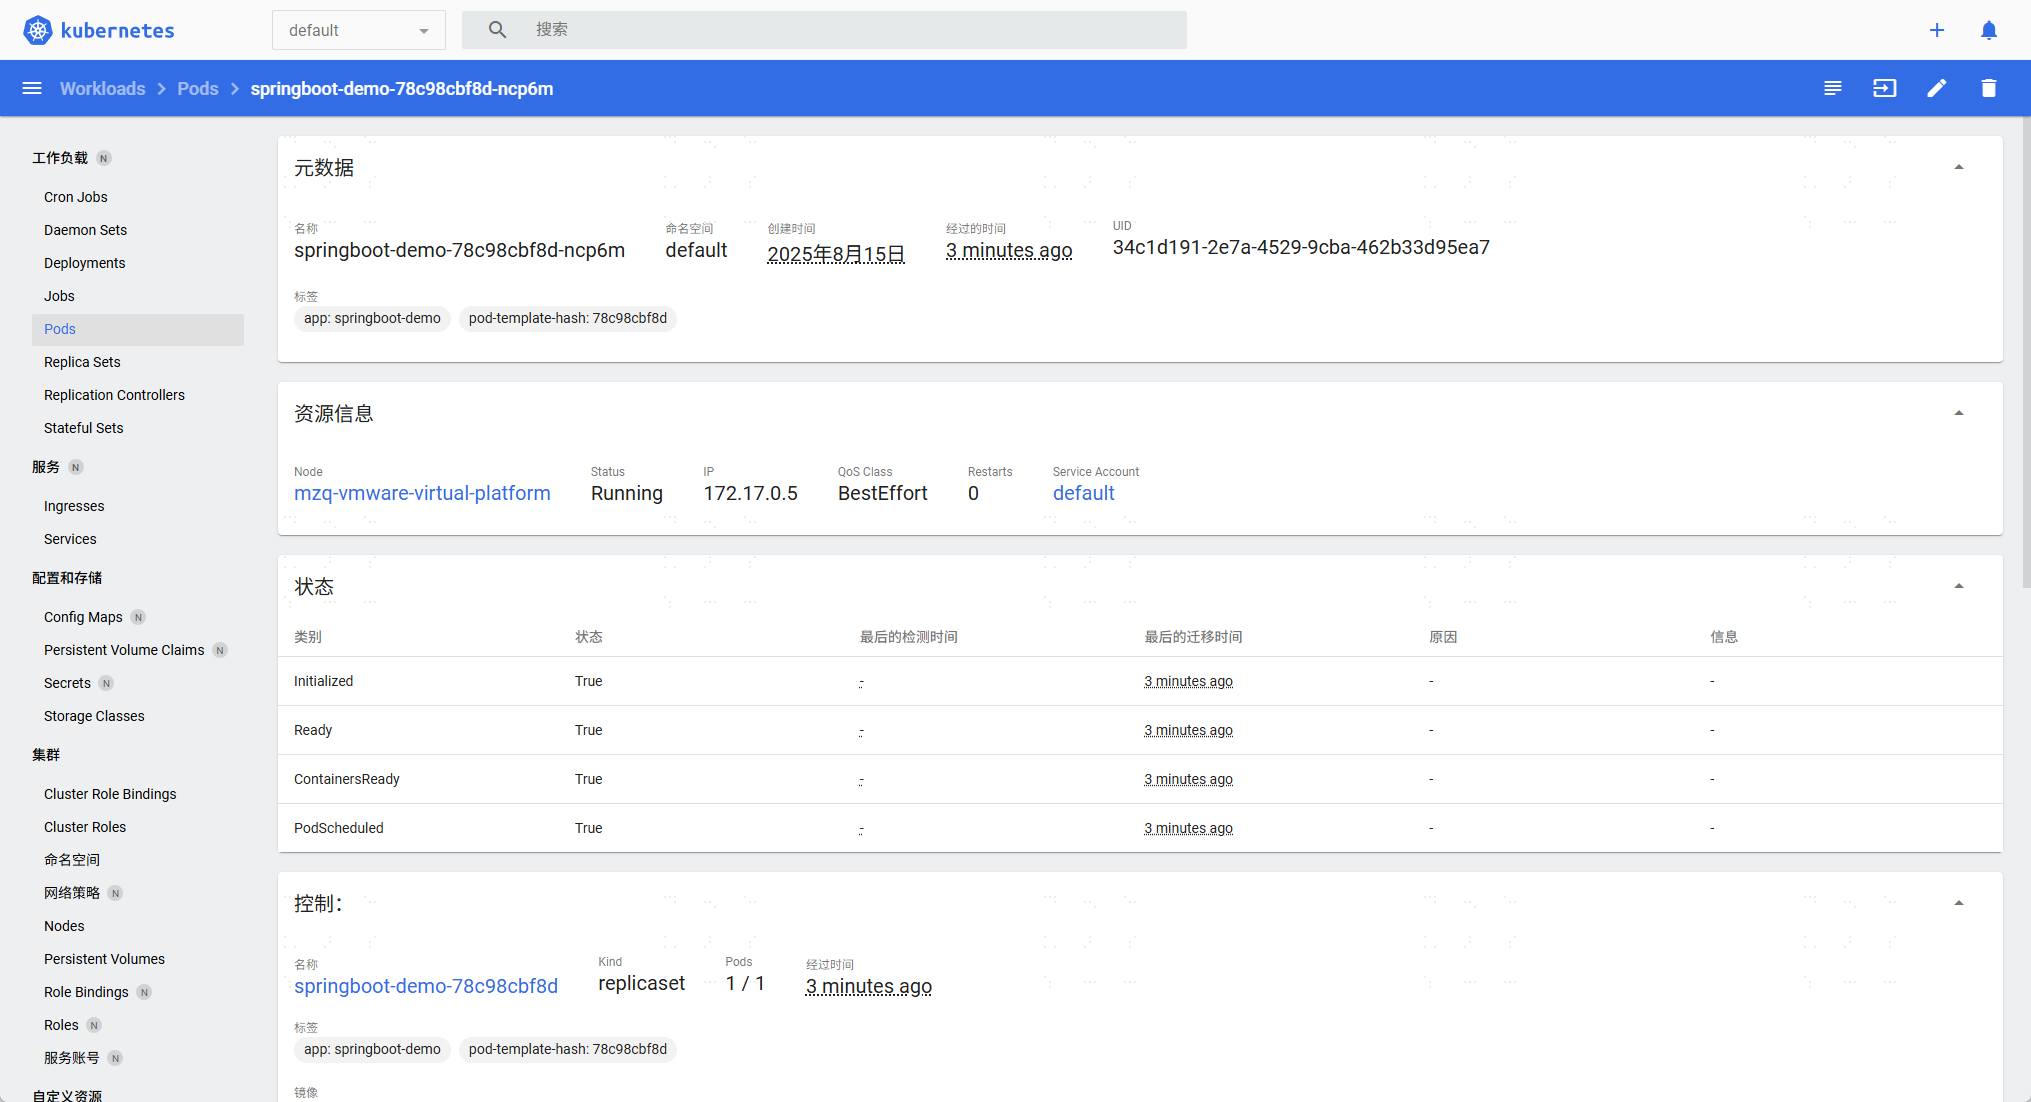Open the notifications bell
The height and width of the screenshot is (1102, 2031).
tap(1988, 30)
